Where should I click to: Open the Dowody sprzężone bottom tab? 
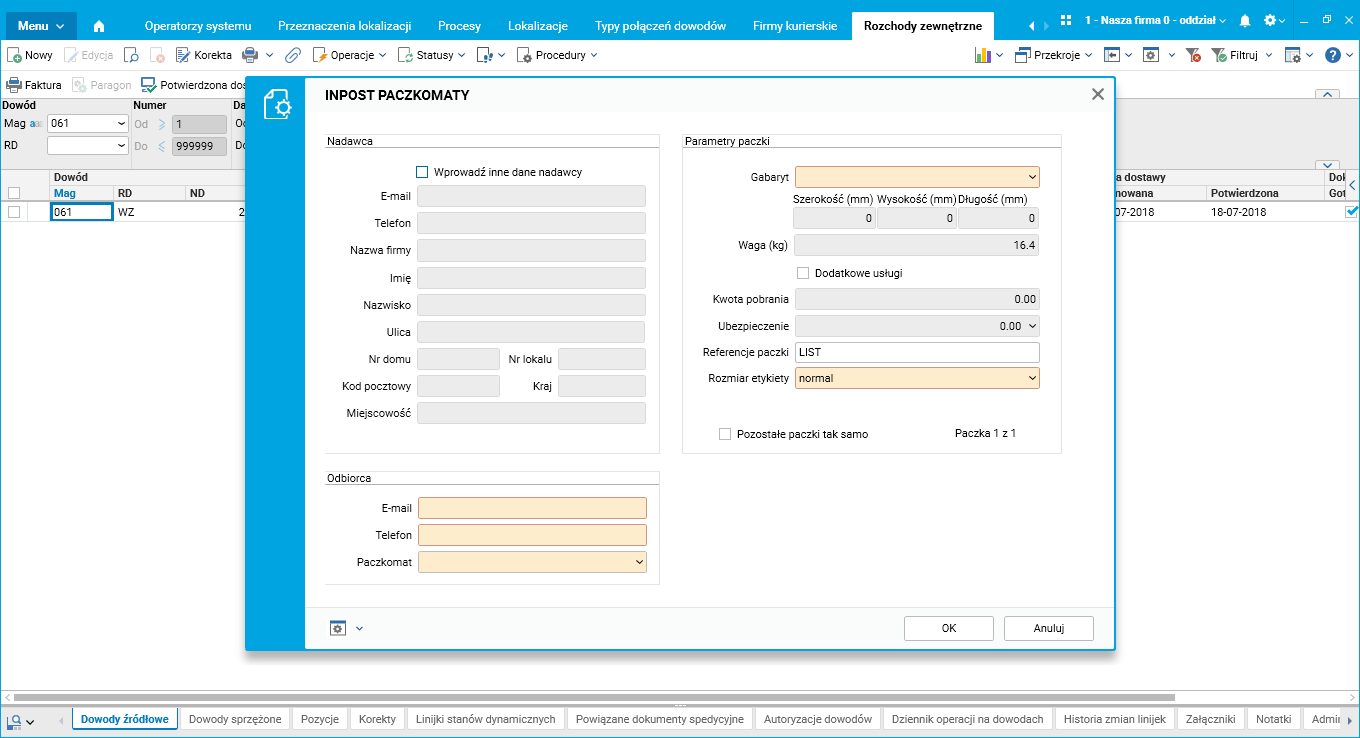[x=235, y=719]
